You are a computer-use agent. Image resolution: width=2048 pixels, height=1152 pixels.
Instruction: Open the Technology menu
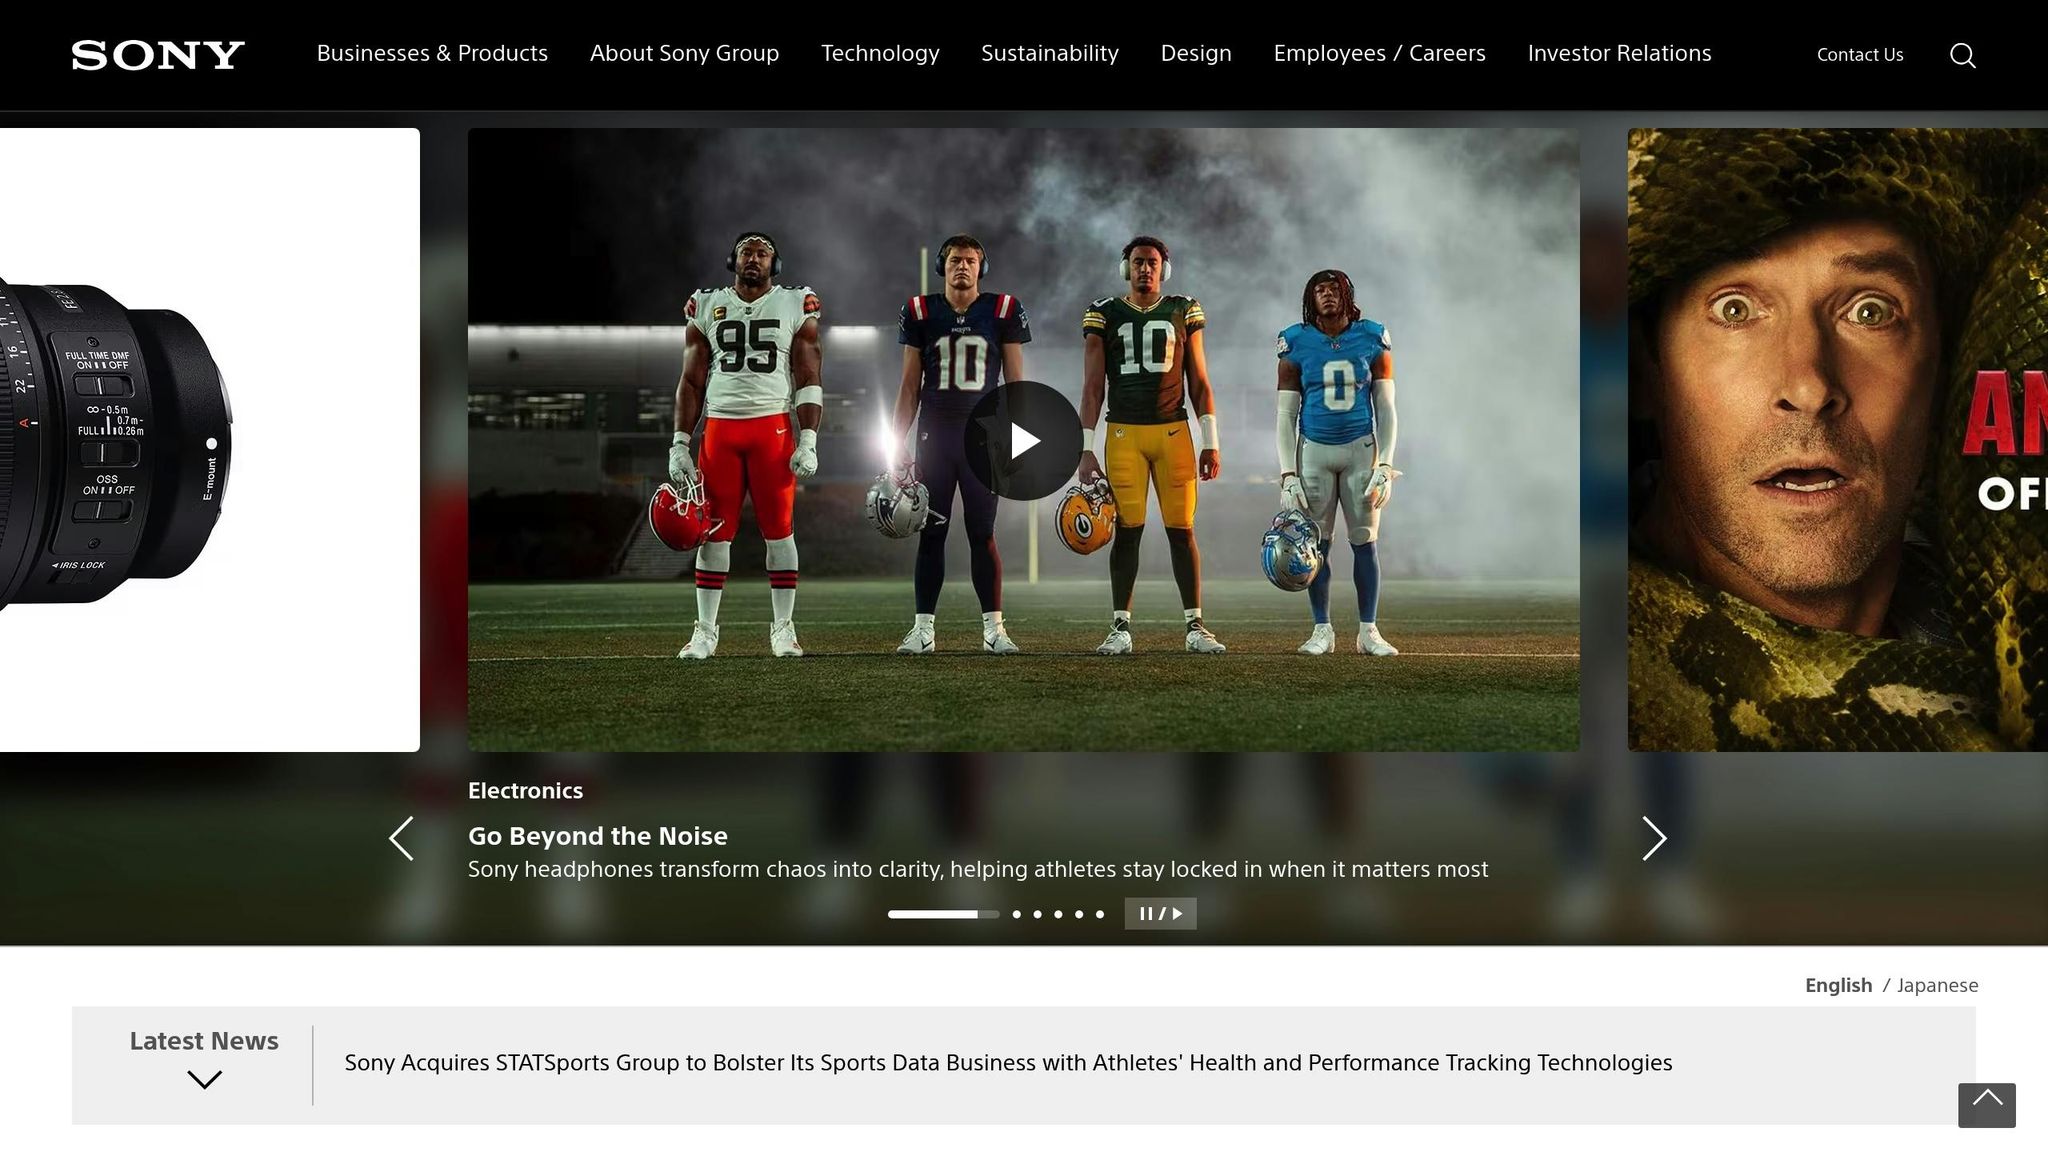point(880,53)
